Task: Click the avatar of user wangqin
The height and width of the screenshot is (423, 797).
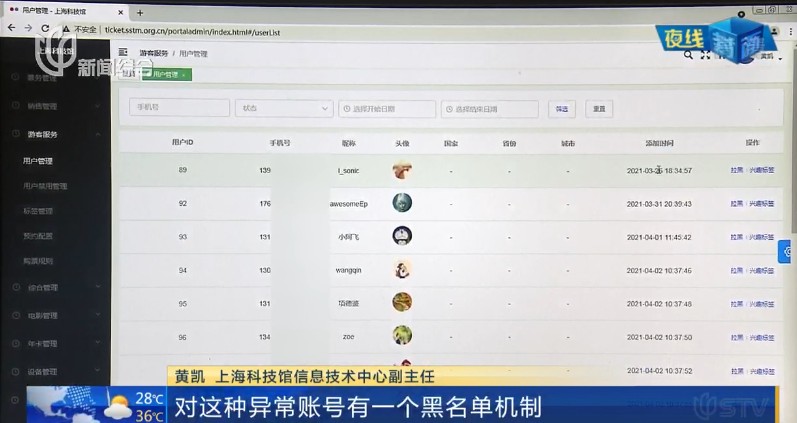Action: pos(402,269)
